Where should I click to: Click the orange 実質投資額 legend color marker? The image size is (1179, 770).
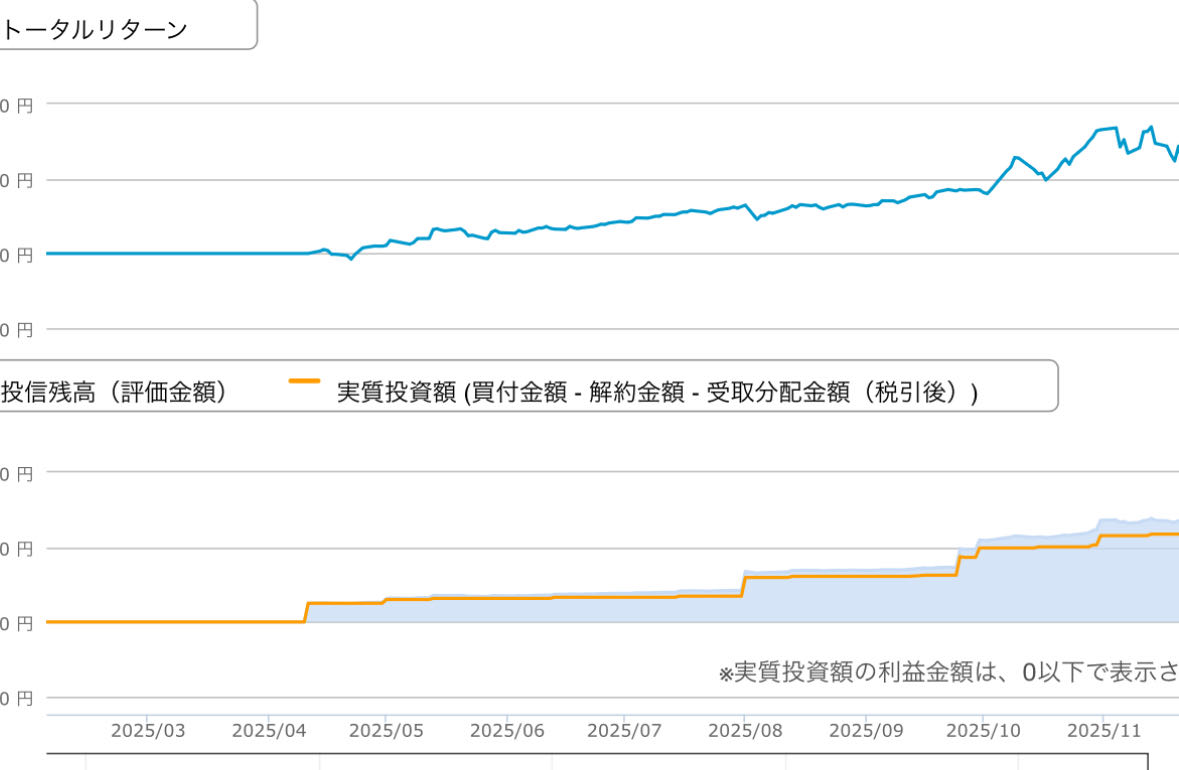coord(304,381)
